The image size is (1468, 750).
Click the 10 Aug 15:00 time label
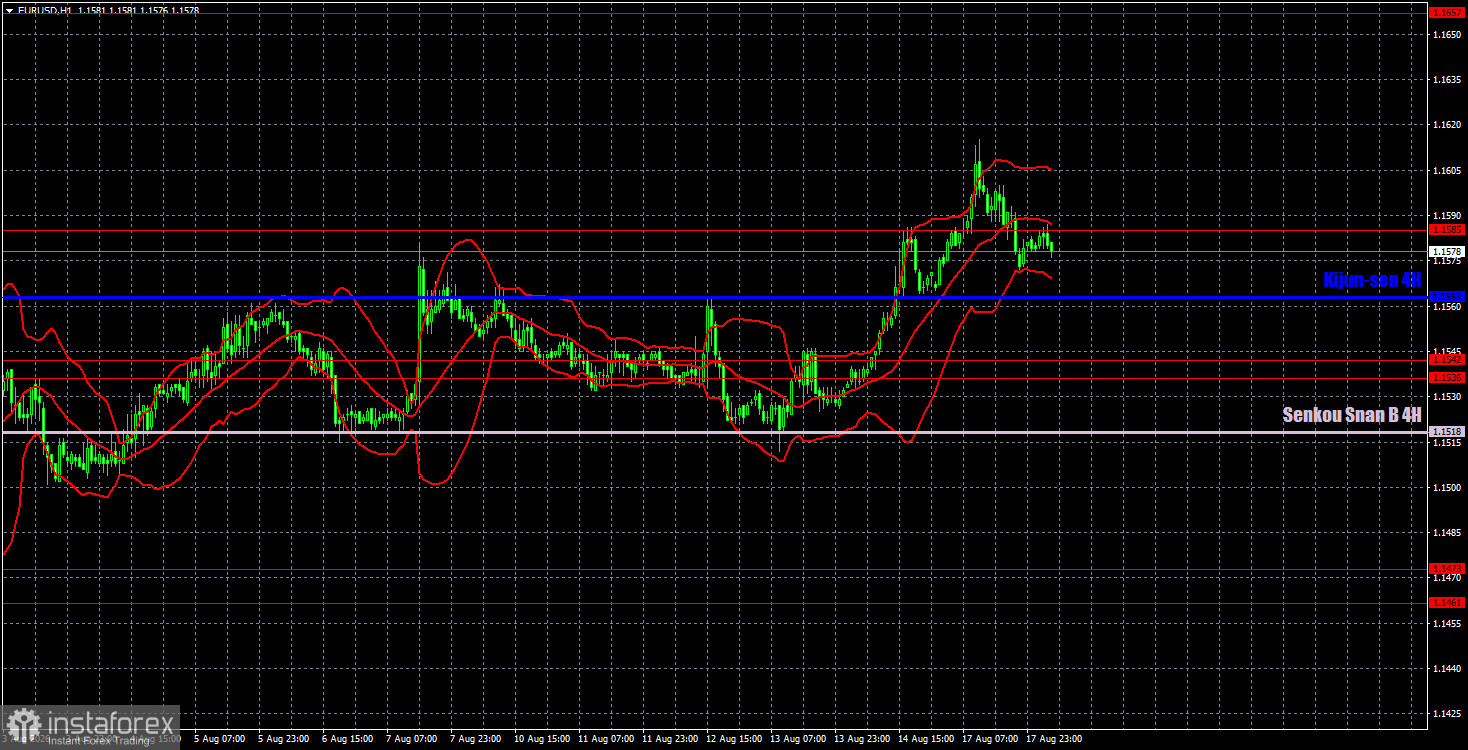click(543, 740)
